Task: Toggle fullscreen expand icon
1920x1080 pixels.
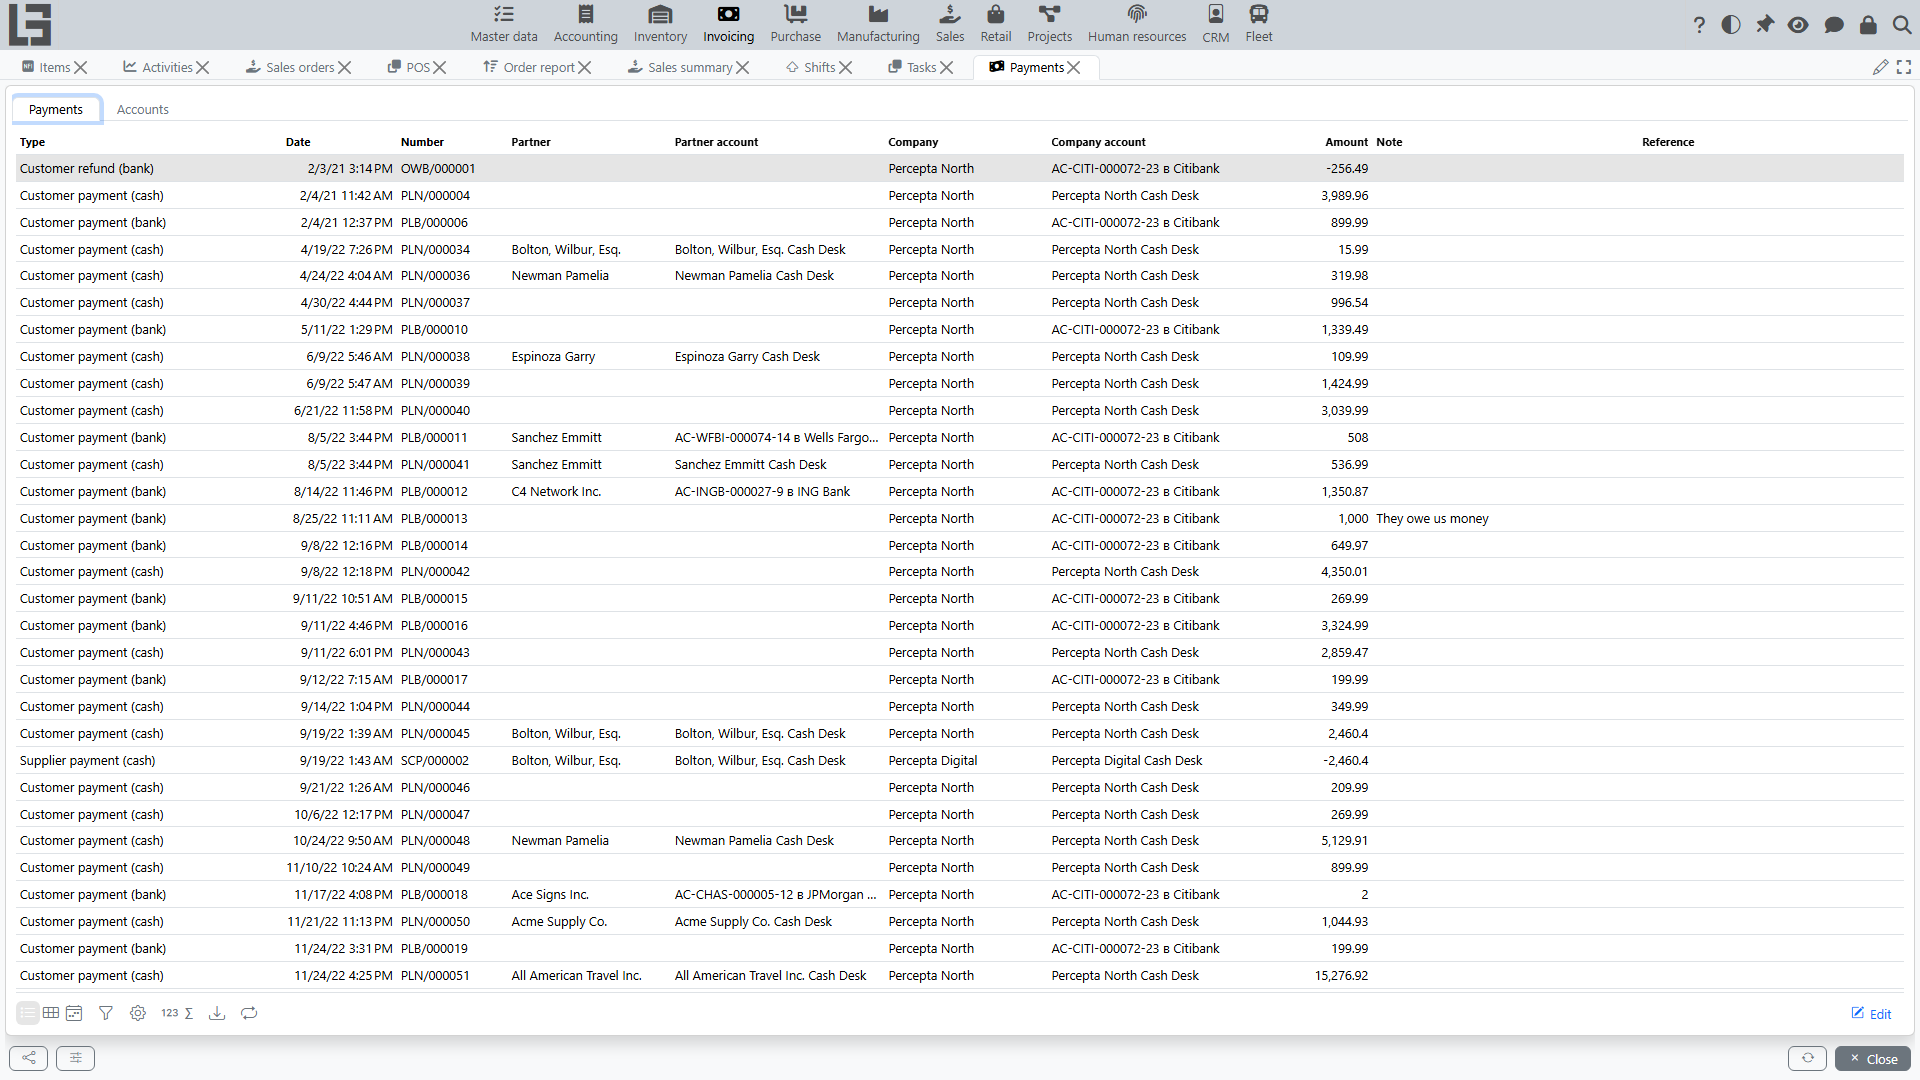Action: click(1904, 67)
